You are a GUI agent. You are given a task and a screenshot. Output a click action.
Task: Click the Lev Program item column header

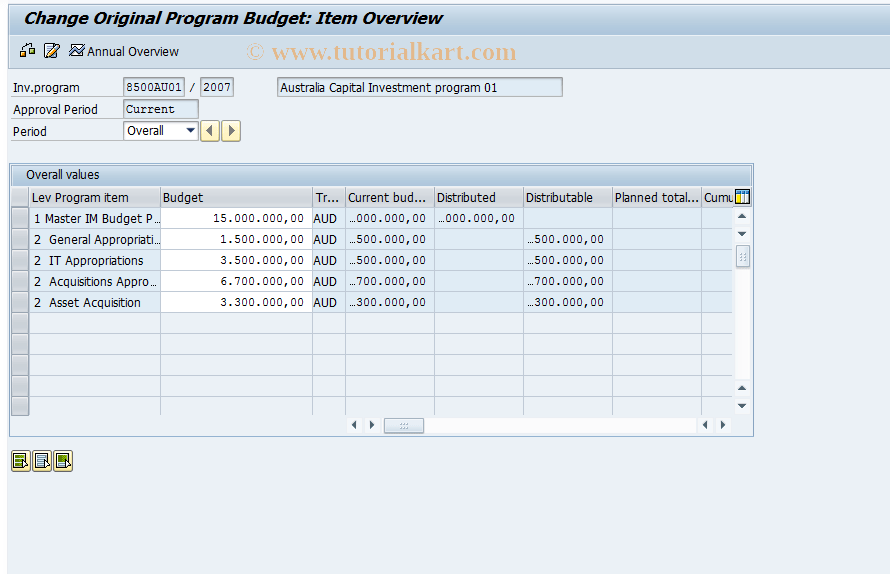click(95, 198)
